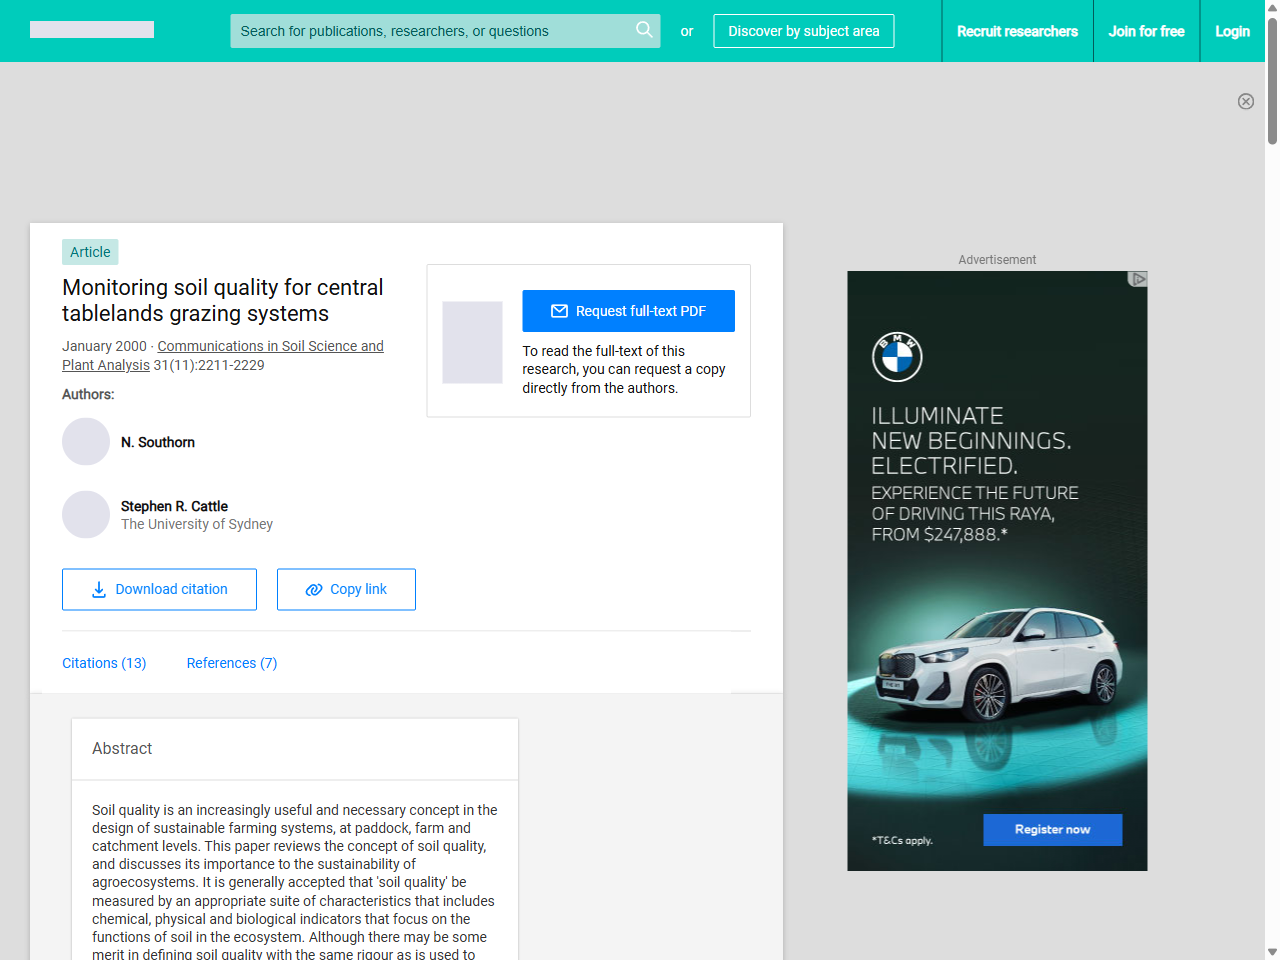Open Communications in Soil Science and Plant Analysis
Viewport: 1280px width, 960px height.
tap(270, 346)
